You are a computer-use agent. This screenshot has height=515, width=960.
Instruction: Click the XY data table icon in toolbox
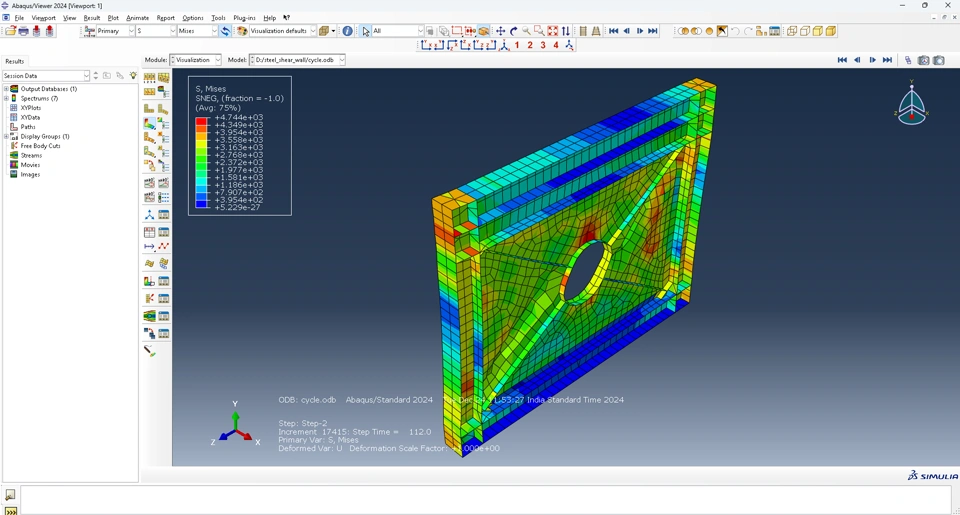pyautogui.click(x=149, y=232)
